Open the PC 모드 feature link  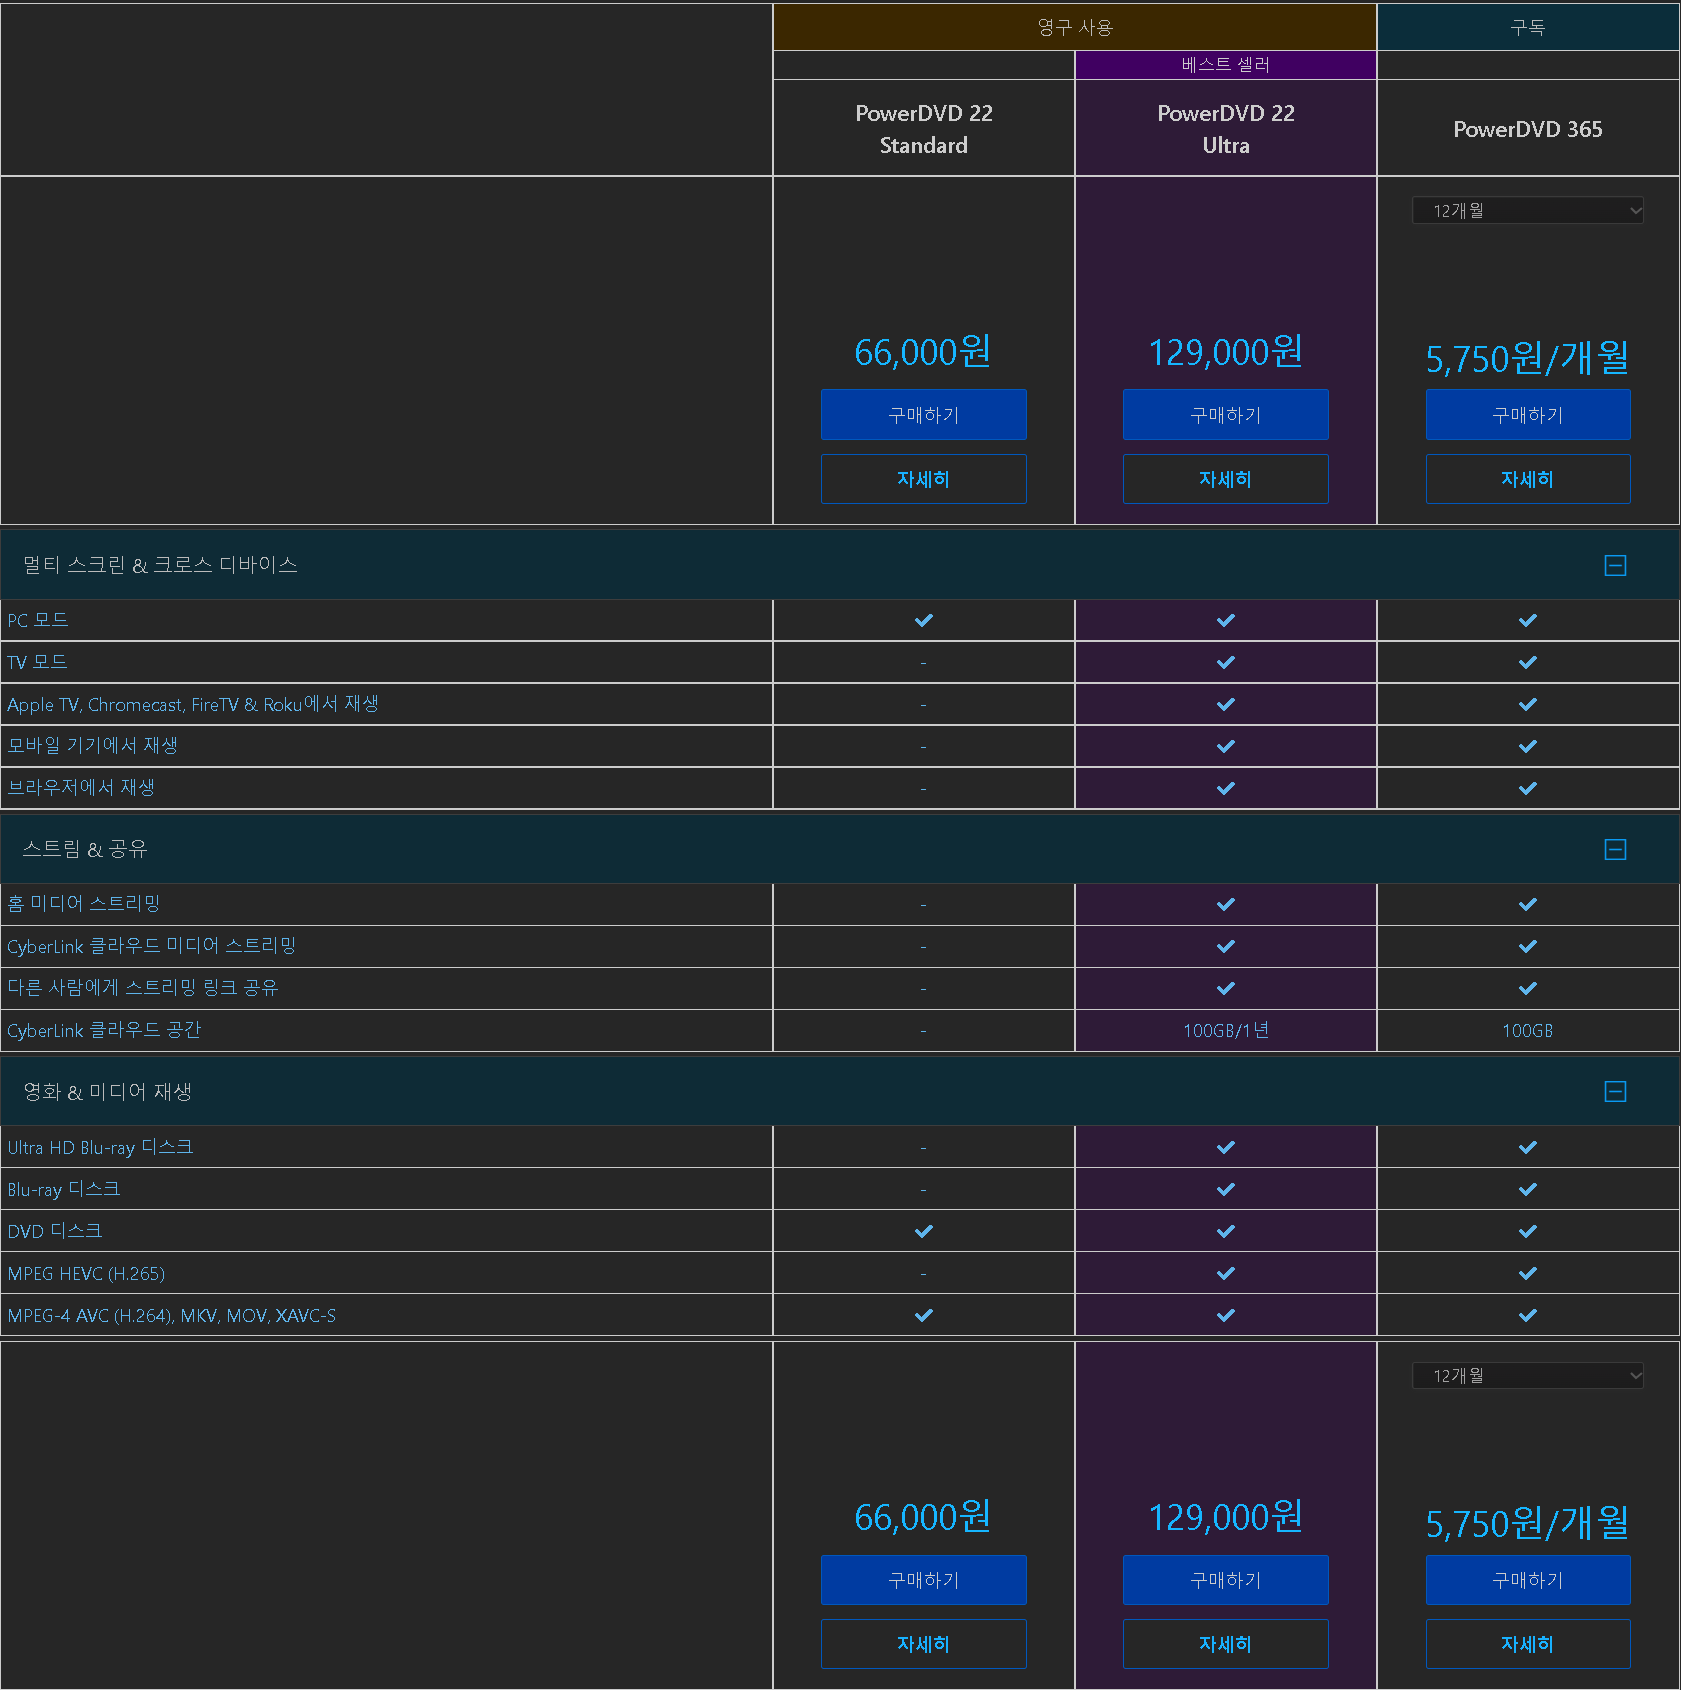(38, 620)
